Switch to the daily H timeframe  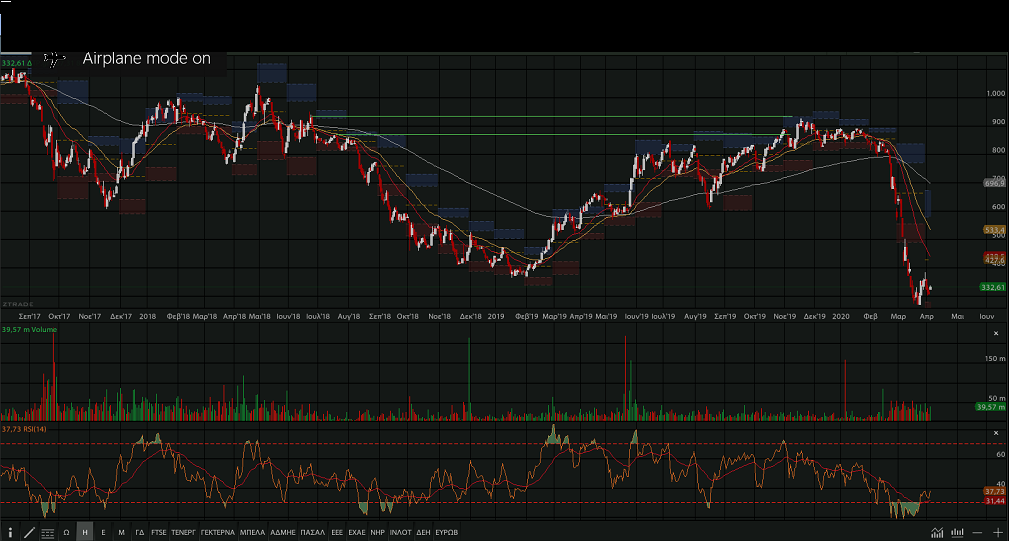point(85,532)
